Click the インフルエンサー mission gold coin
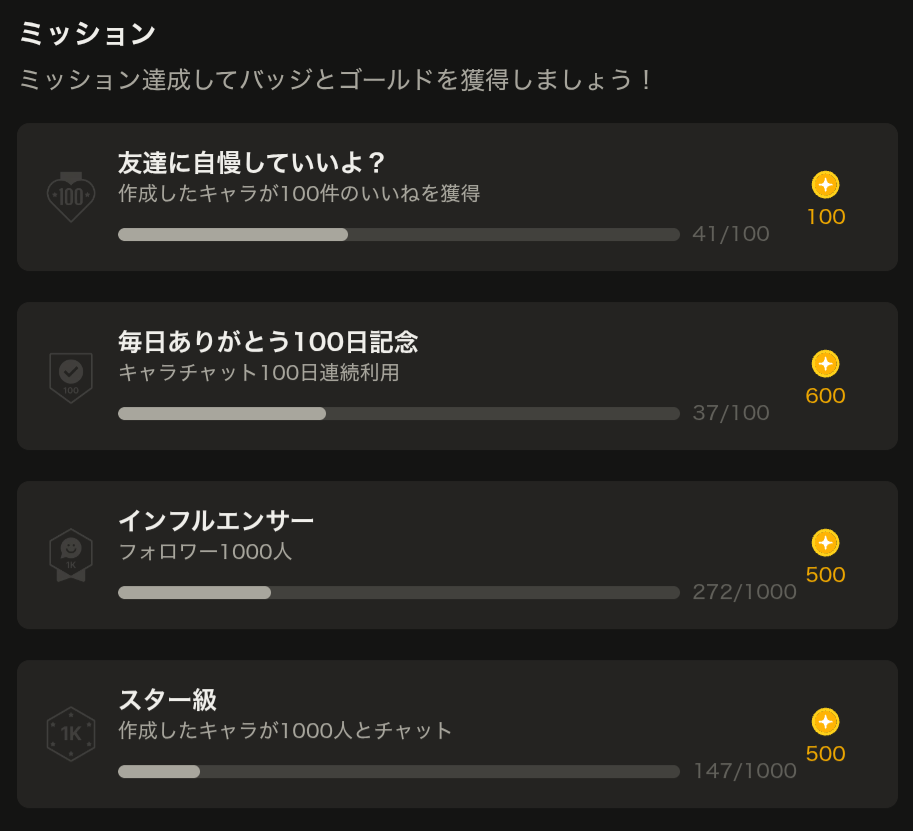 (825, 543)
